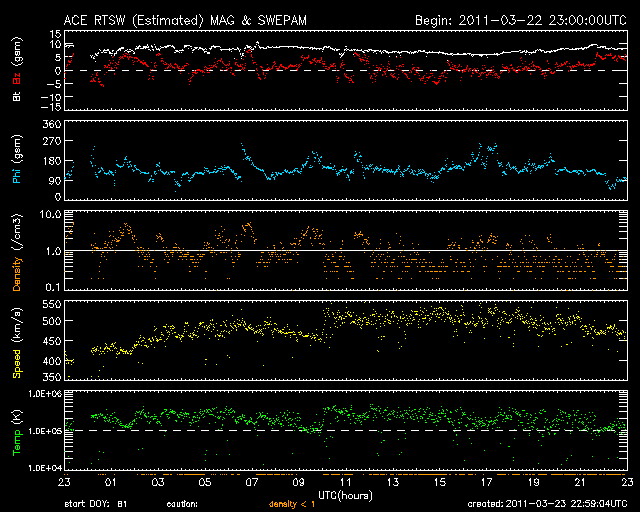Click the "10.0" tick on the Density axis

pyautogui.click(x=51, y=214)
